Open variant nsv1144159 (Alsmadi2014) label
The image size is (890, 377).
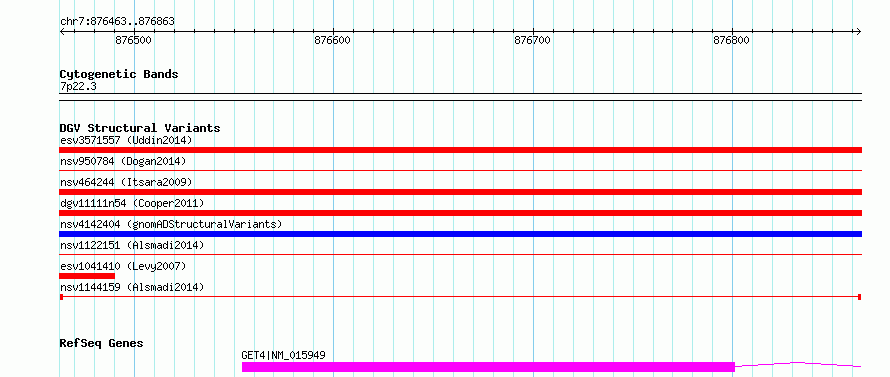coord(132,287)
